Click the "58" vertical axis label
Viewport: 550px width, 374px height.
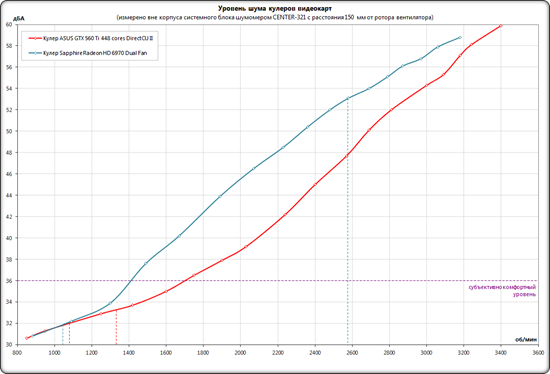point(9,46)
